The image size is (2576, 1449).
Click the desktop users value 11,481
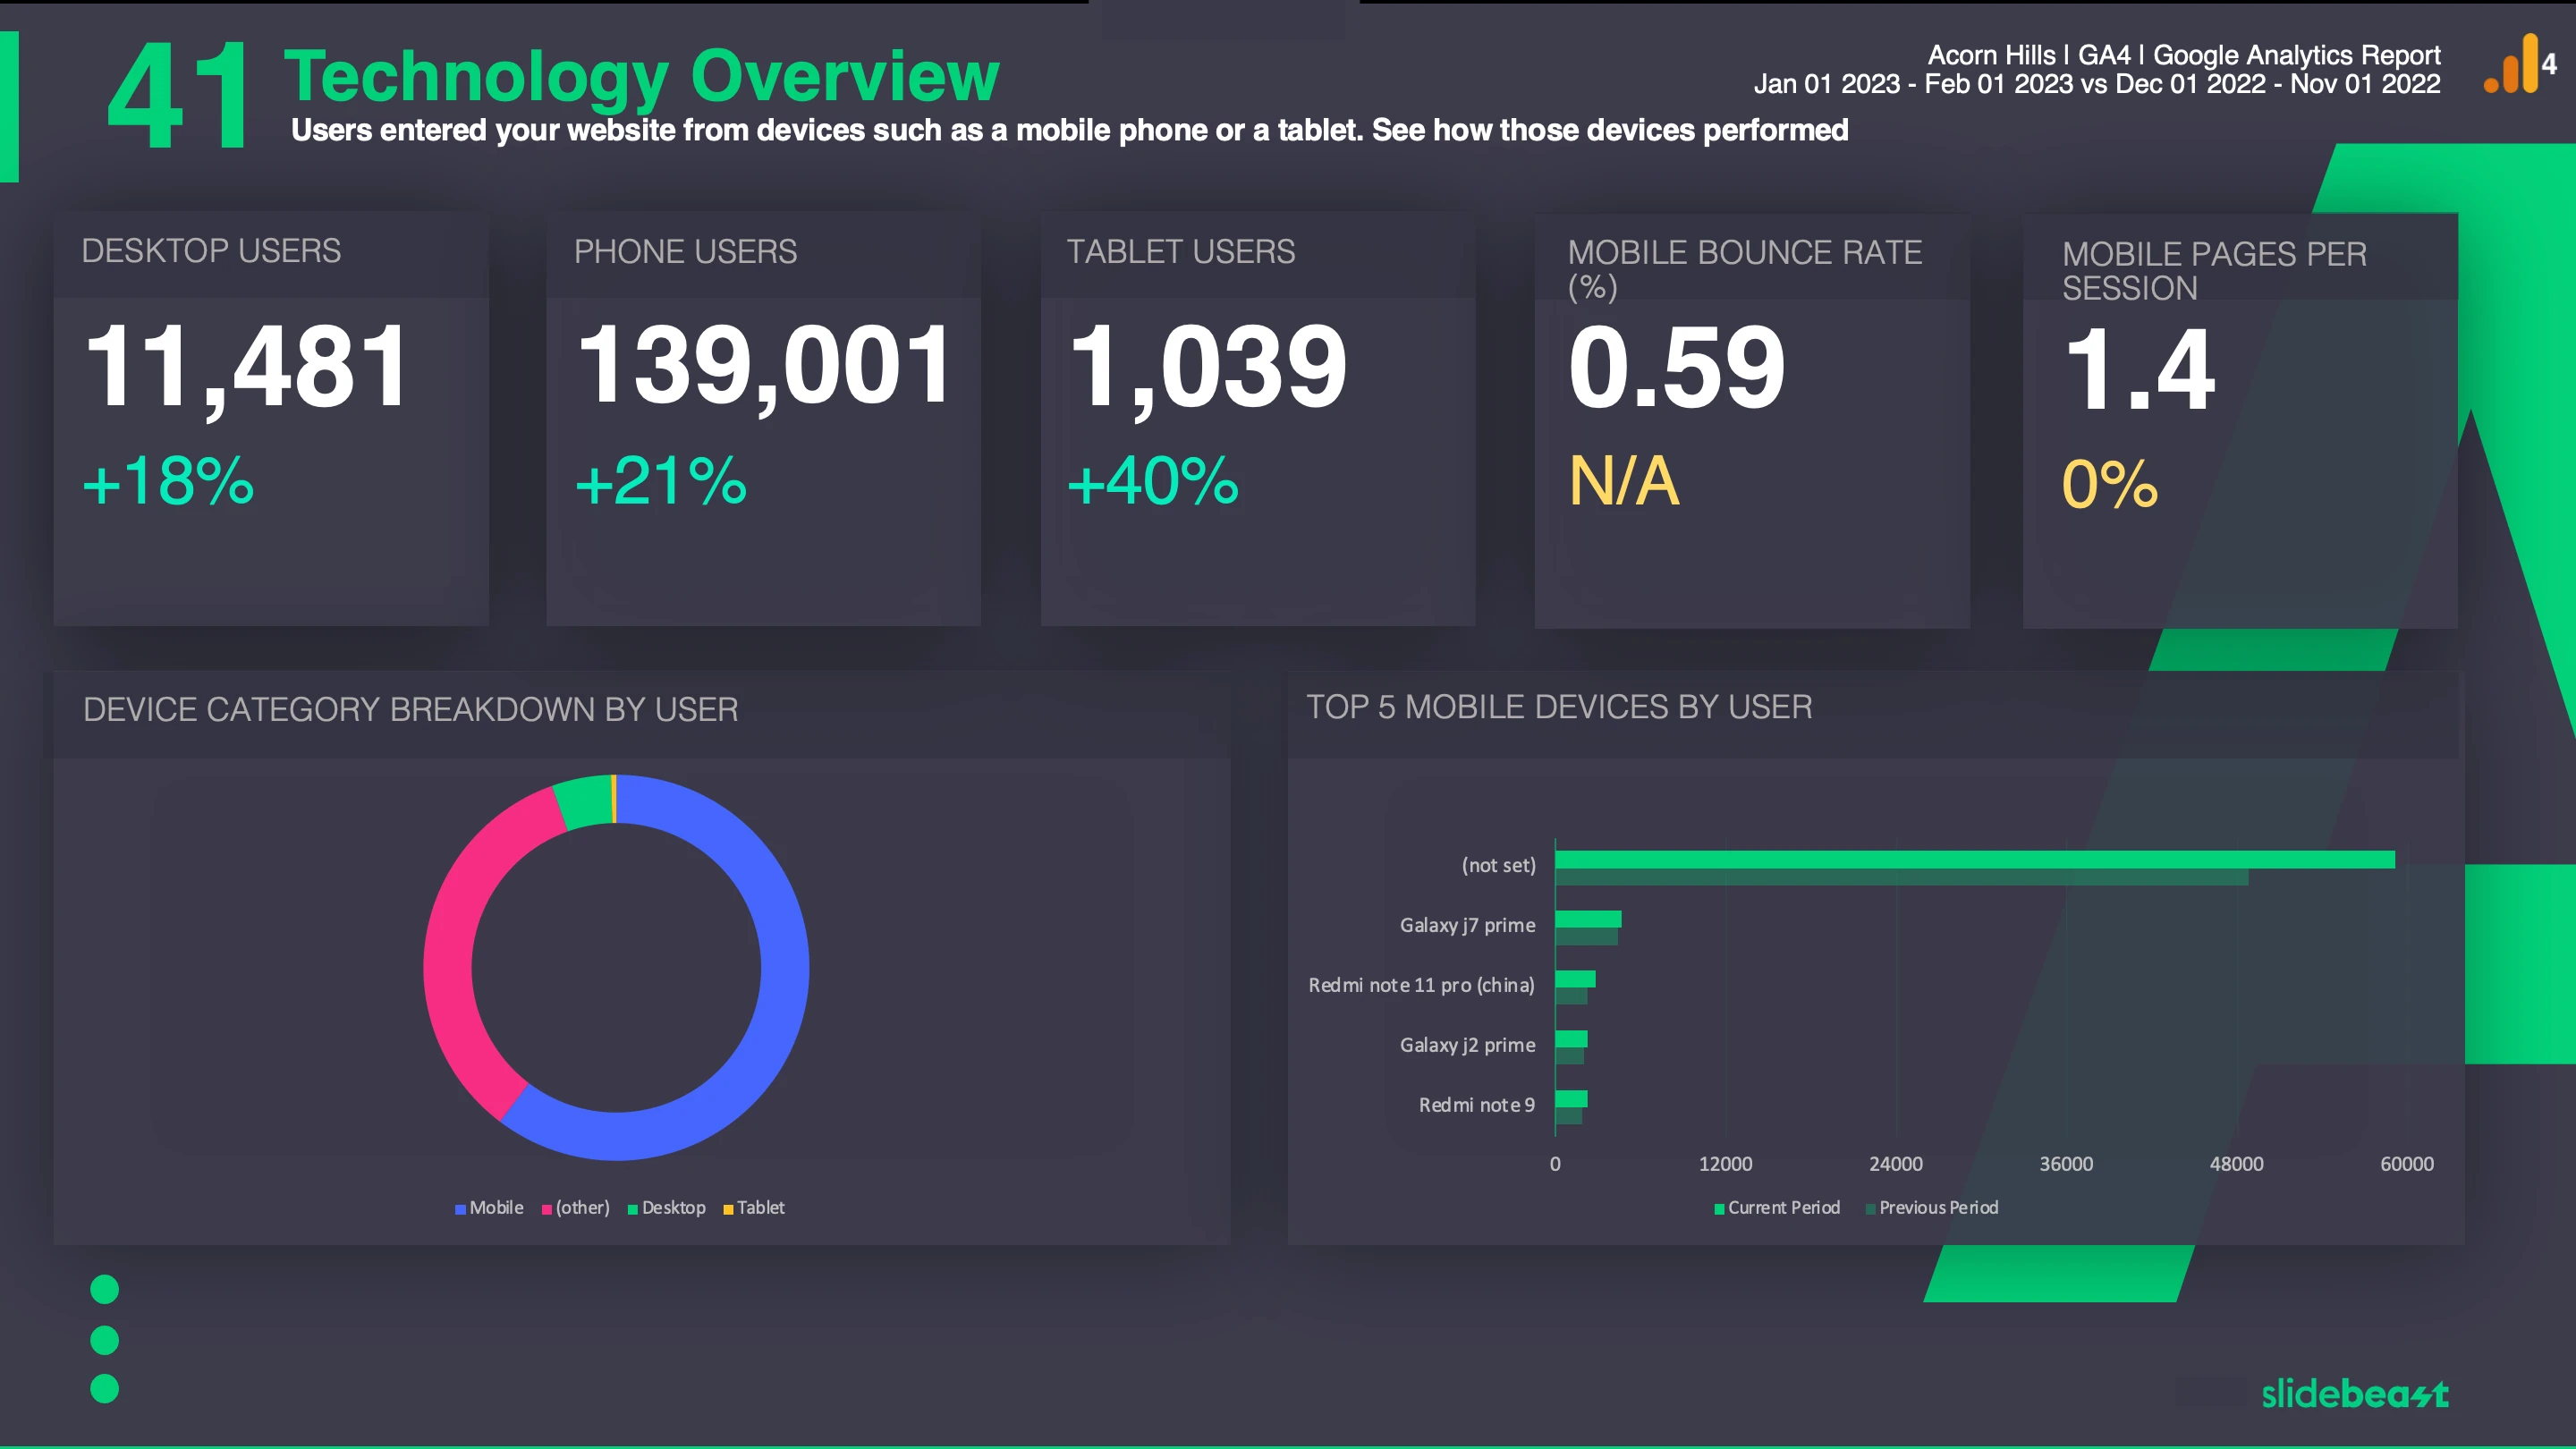coord(247,367)
